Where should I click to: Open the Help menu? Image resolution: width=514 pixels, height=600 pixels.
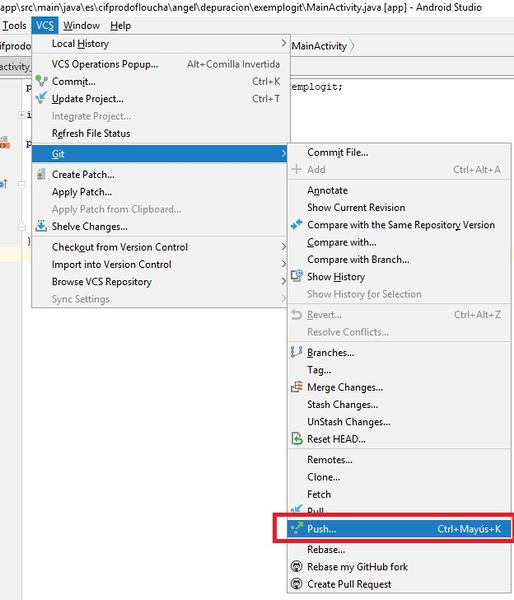(x=121, y=26)
